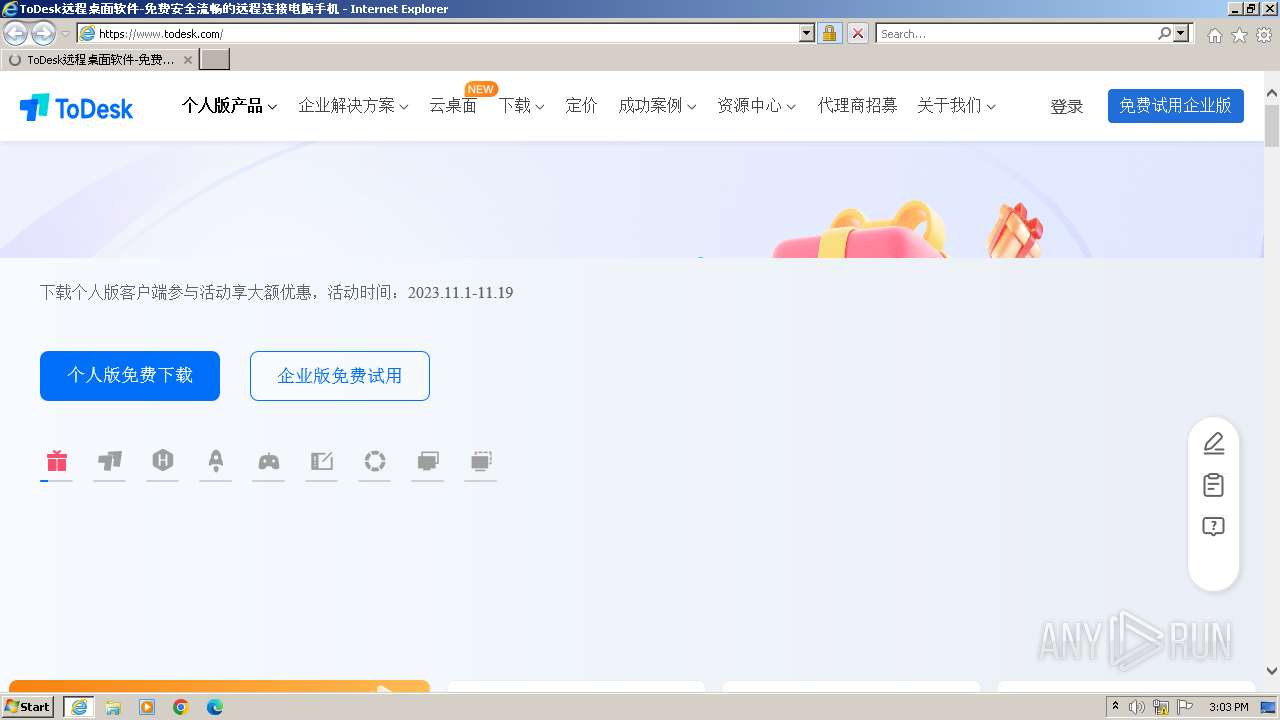
Task: Click the network status tray icon
Action: (x=1161, y=707)
